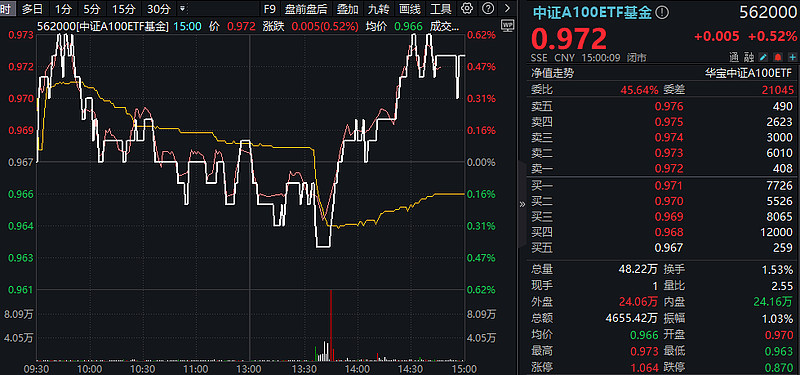
Task: Click the 卖二 volume 6010
Action: pyautogui.click(x=780, y=153)
